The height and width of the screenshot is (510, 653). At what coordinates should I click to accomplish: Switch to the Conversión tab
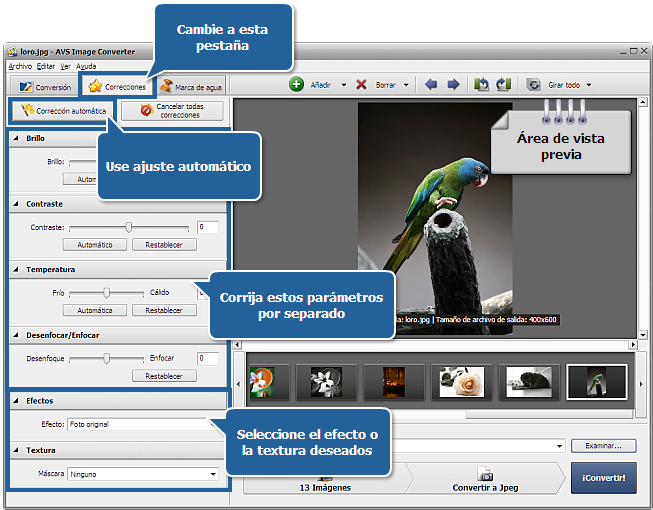coord(44,87)
